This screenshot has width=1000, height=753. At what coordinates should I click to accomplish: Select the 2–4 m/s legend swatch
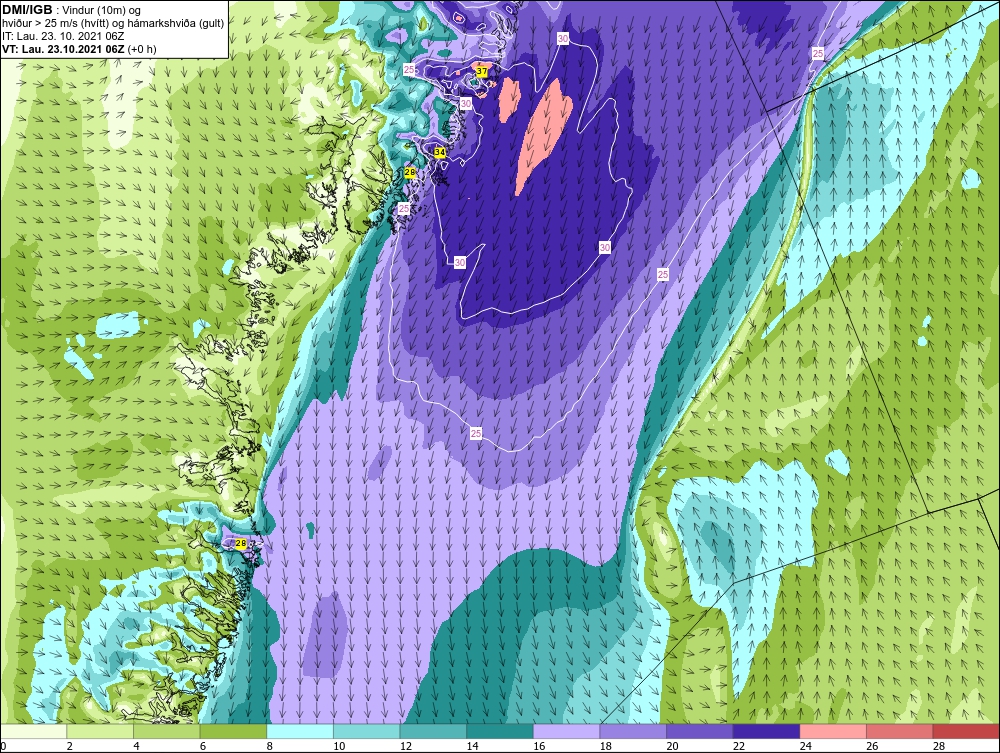tap(99, 731)
